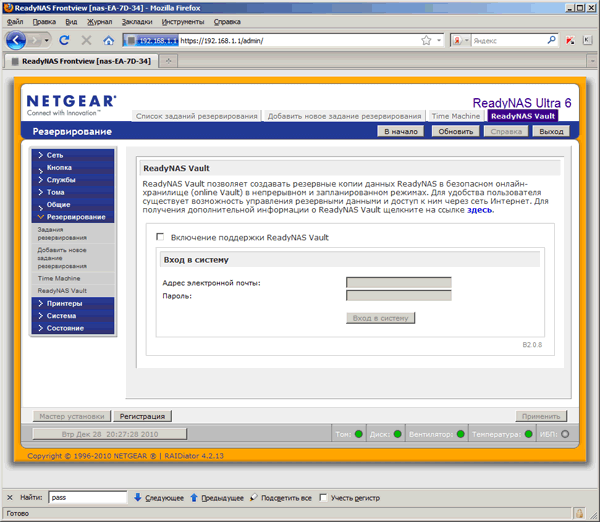Click the bookmark star in the address bar
The image size is (600, 522).
click(x=426, y=40)
